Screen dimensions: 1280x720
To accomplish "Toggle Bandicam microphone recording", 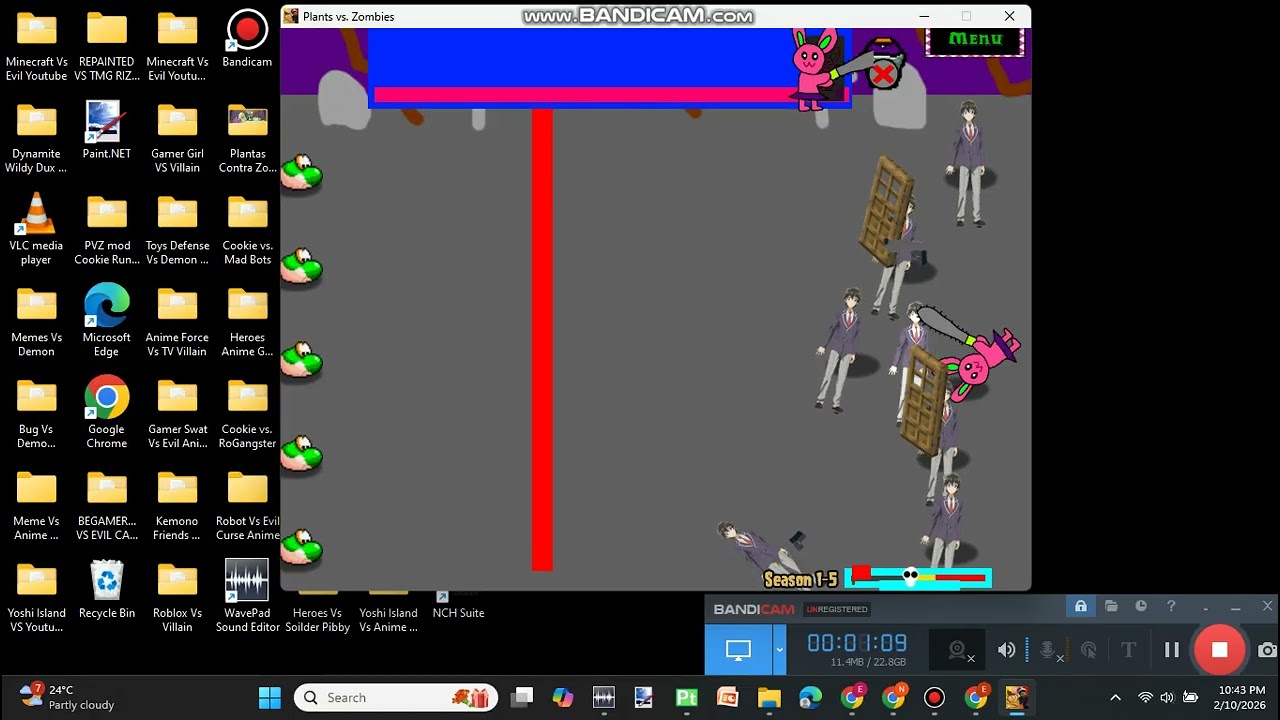I will pyautogui.click(x=1047, y=650).
